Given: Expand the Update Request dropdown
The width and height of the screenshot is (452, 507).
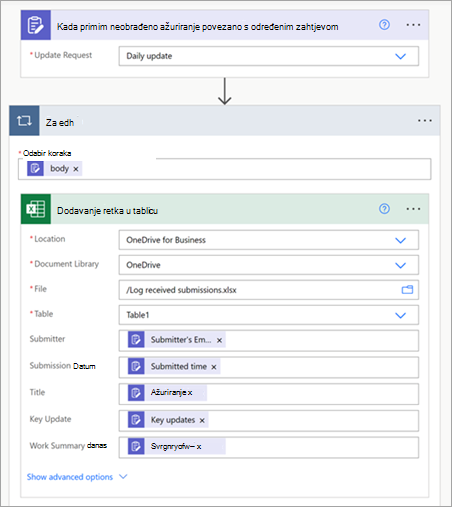Looking at the screenshot, I should coord(400,56).
